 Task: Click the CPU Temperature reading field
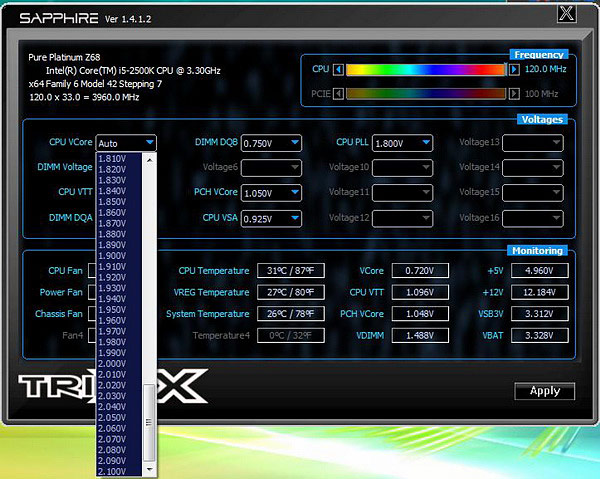pyautogui.click(x=291, y=270)
